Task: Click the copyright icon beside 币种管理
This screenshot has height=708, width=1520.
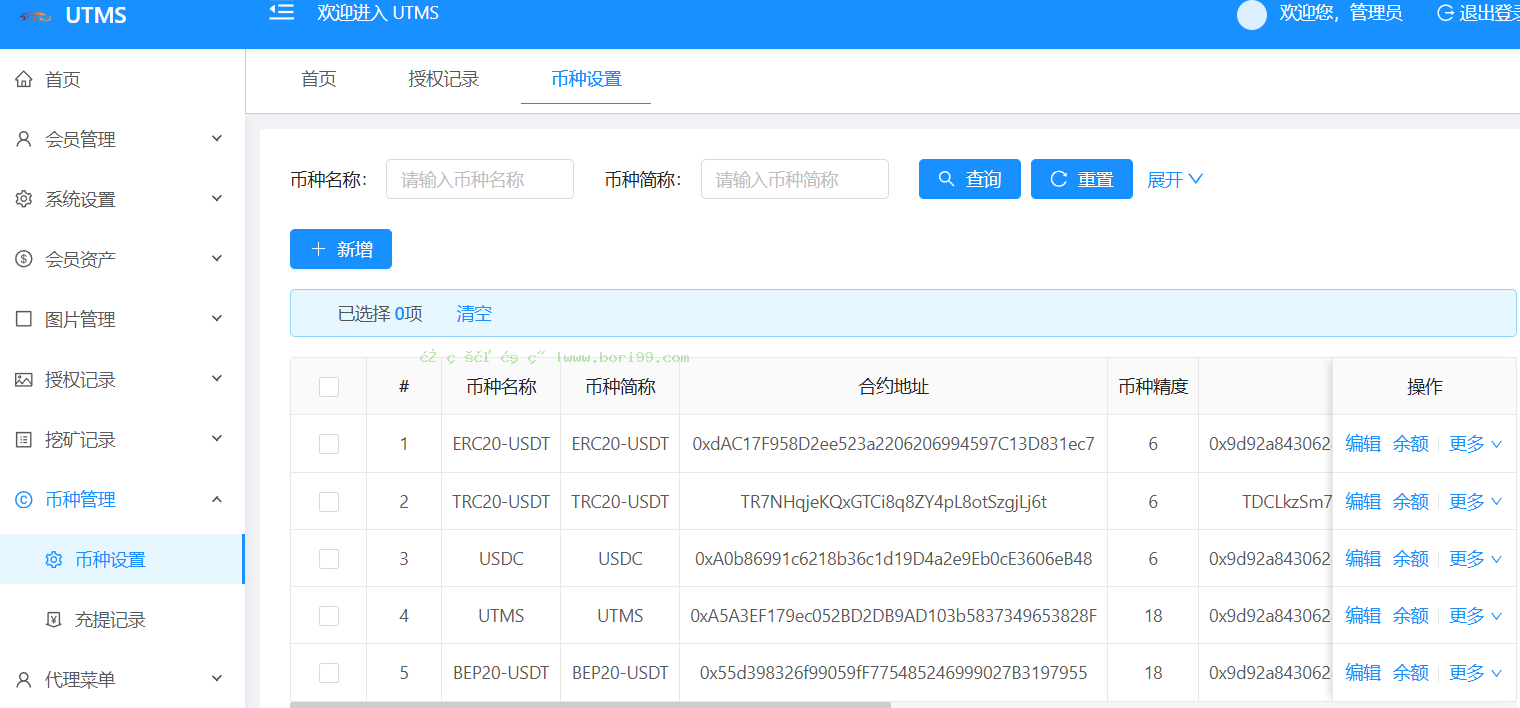Action: 24,499
